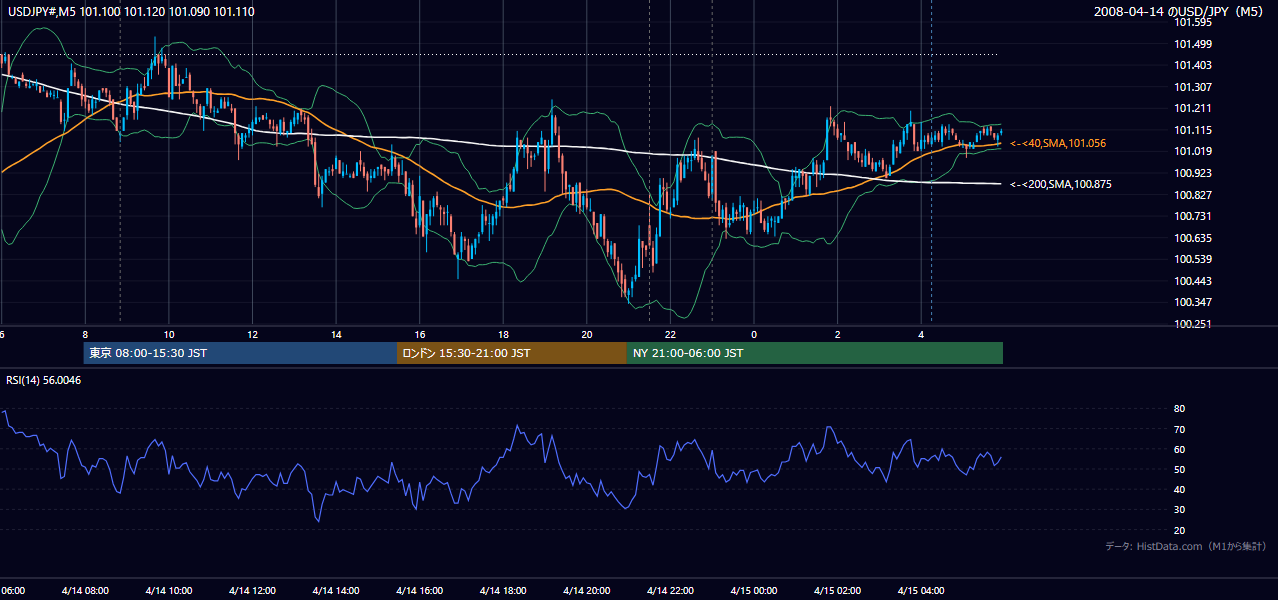Click the bottom time label 4/15 02:00
The height and width of the screenshot is (600, 1278).
tap(837, 591)
